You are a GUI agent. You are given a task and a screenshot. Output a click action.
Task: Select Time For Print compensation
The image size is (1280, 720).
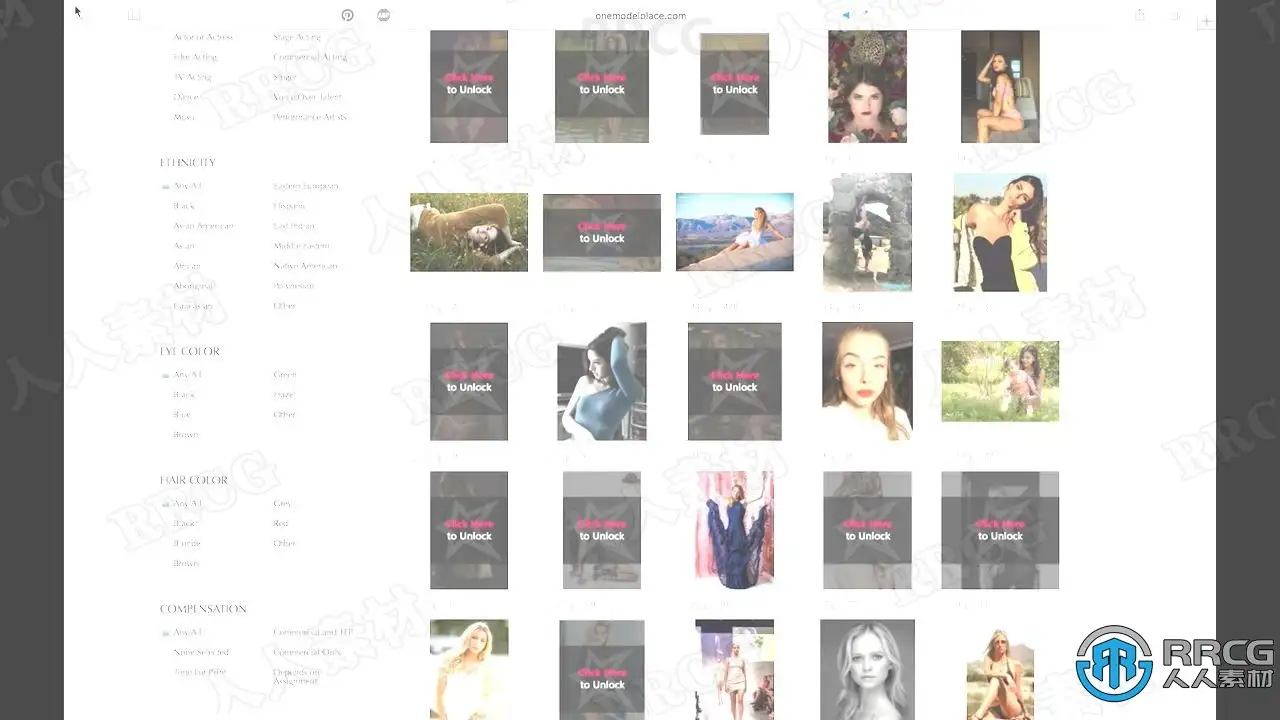[199, 673]
